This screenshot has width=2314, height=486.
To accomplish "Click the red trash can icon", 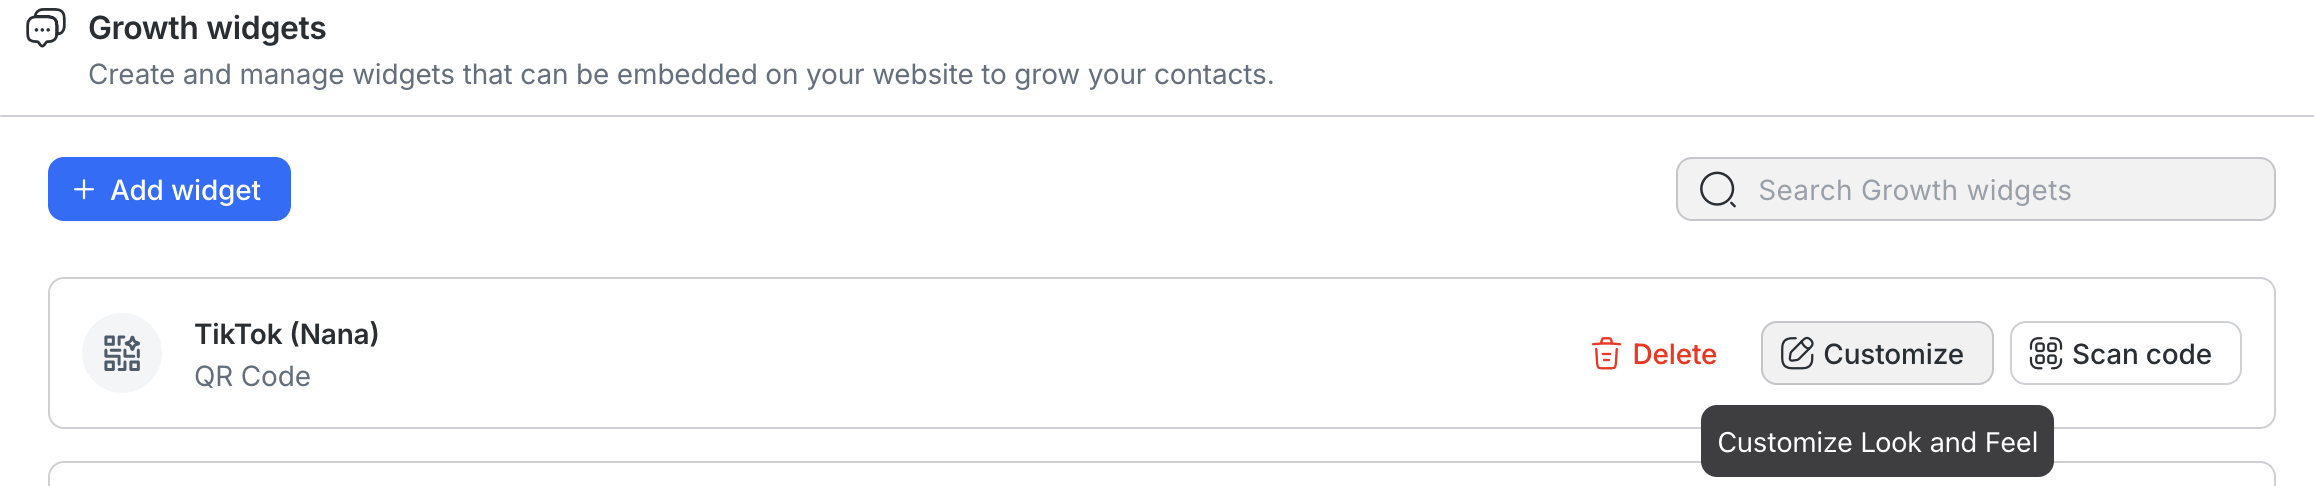I will click(x=1606, y=354).
